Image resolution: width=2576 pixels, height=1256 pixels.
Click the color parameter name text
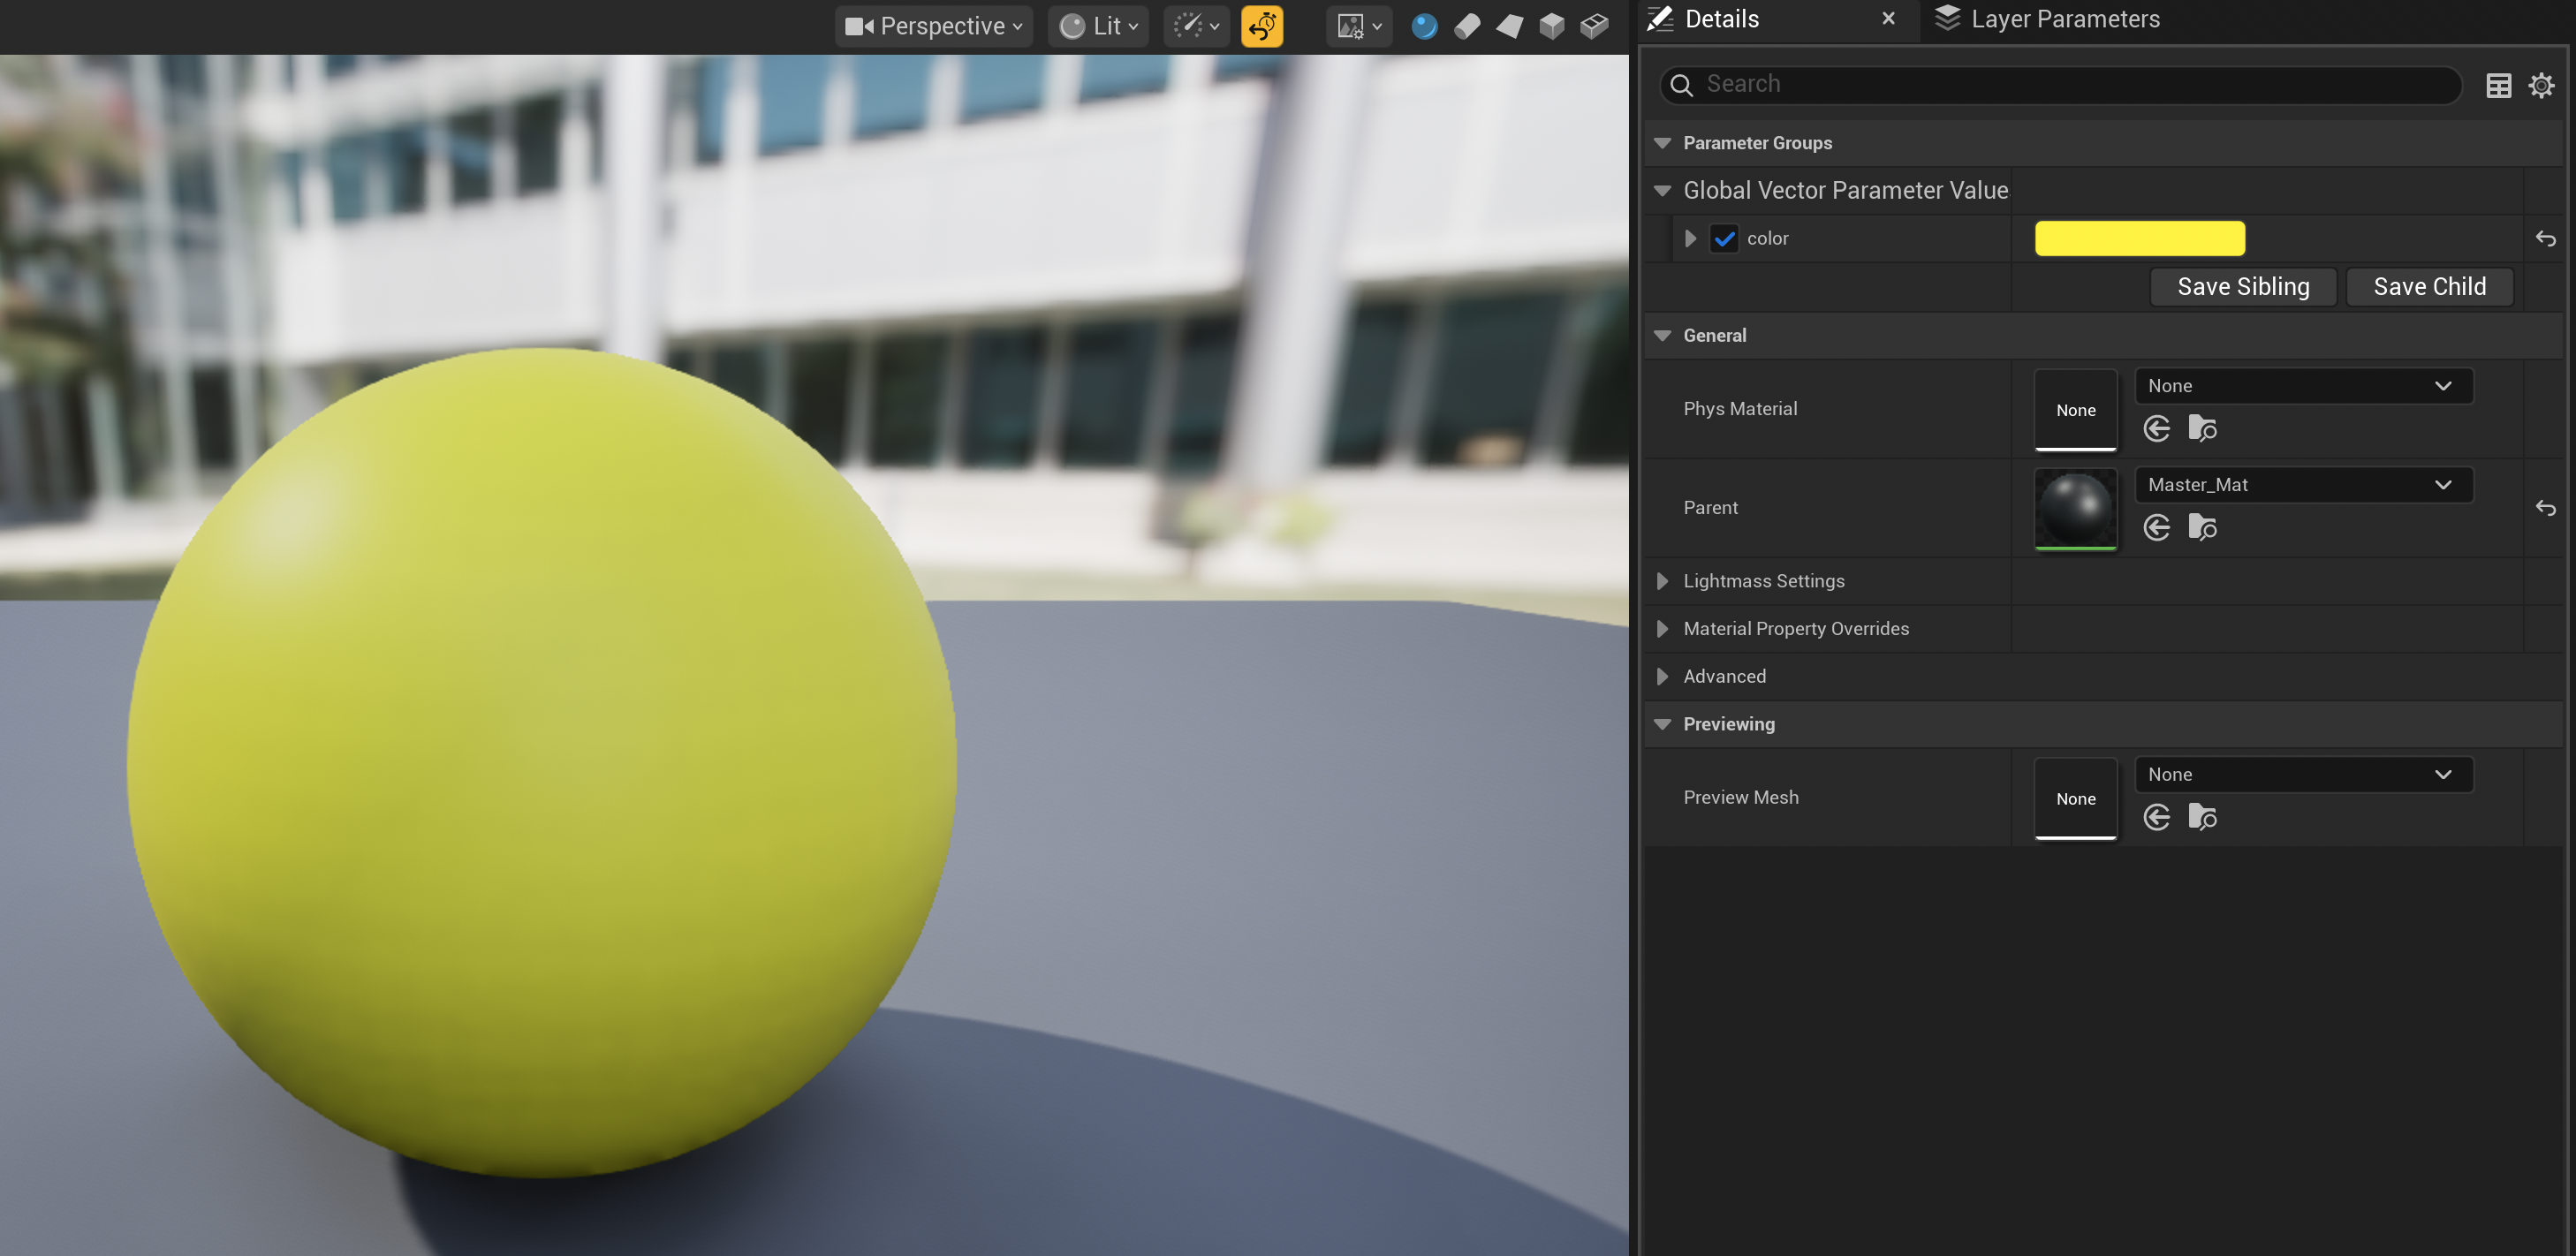(x=1767, y=239)
